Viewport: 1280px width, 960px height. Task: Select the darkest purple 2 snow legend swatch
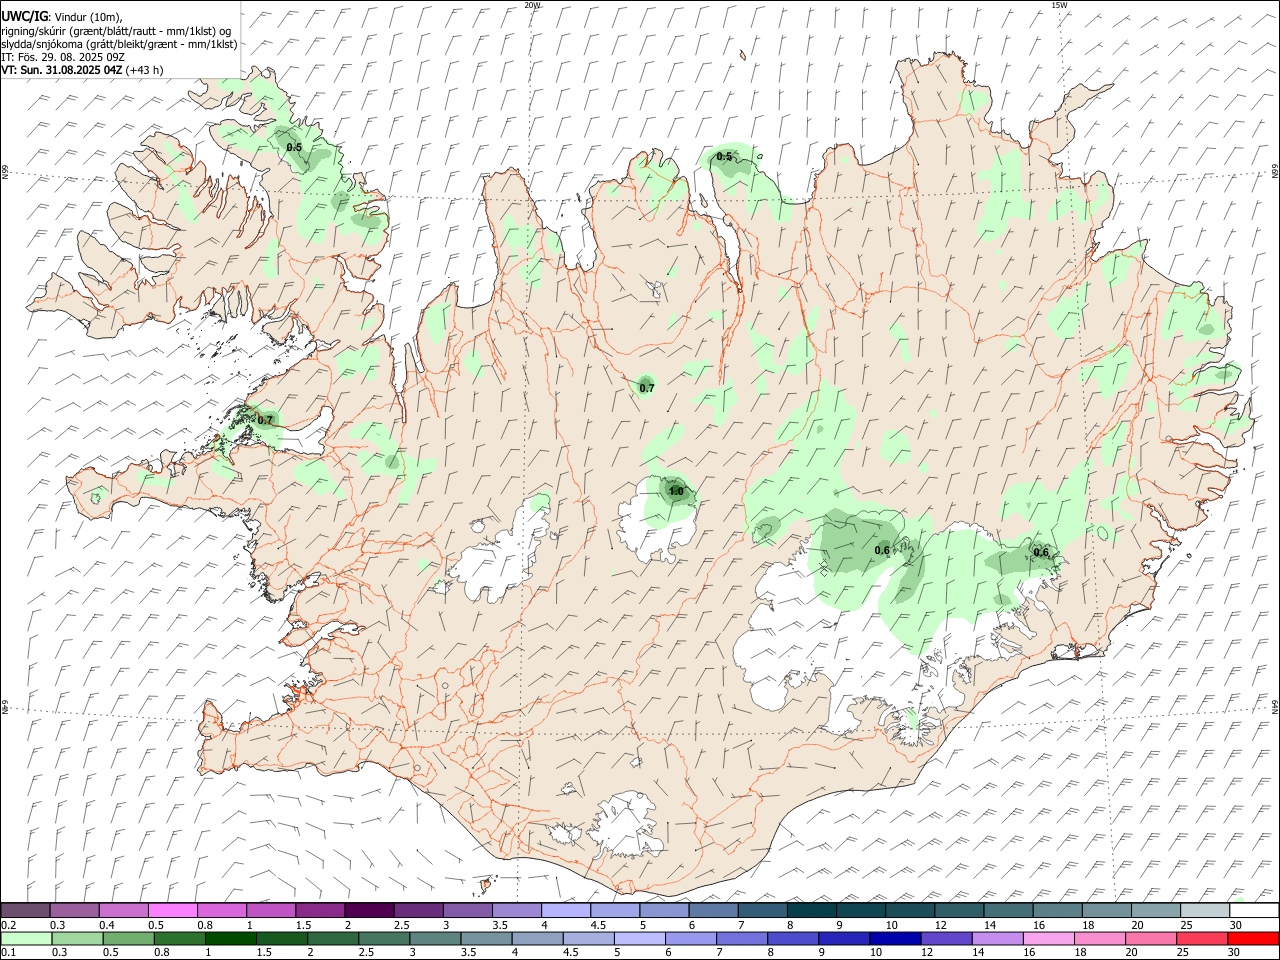[x=369, y=911]
